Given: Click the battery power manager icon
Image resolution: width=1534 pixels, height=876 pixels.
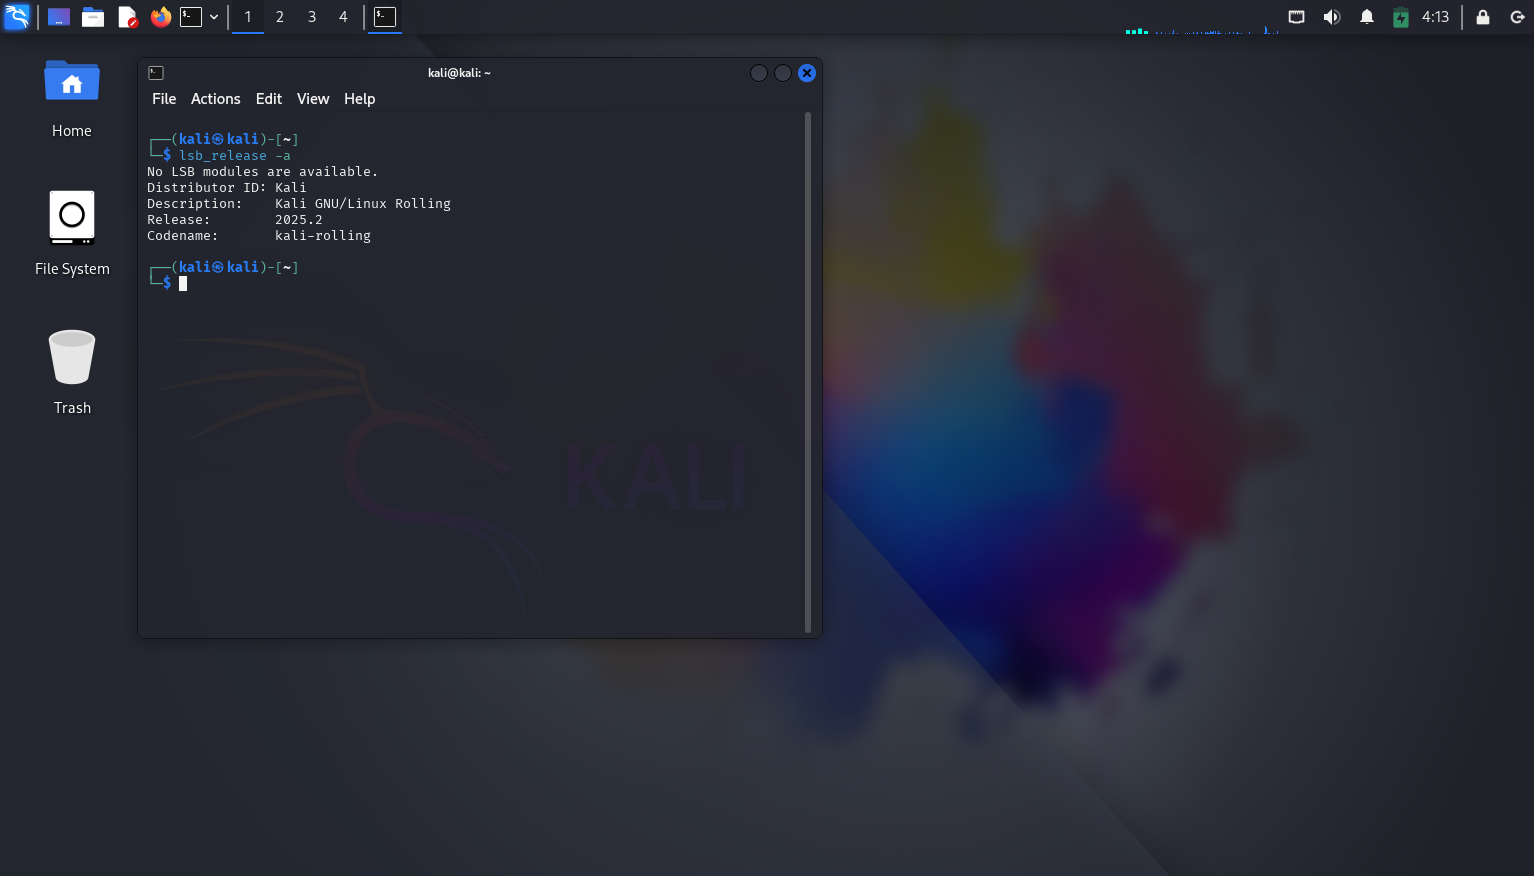Looking at the screenshot, I should [x=1401, y=17].
